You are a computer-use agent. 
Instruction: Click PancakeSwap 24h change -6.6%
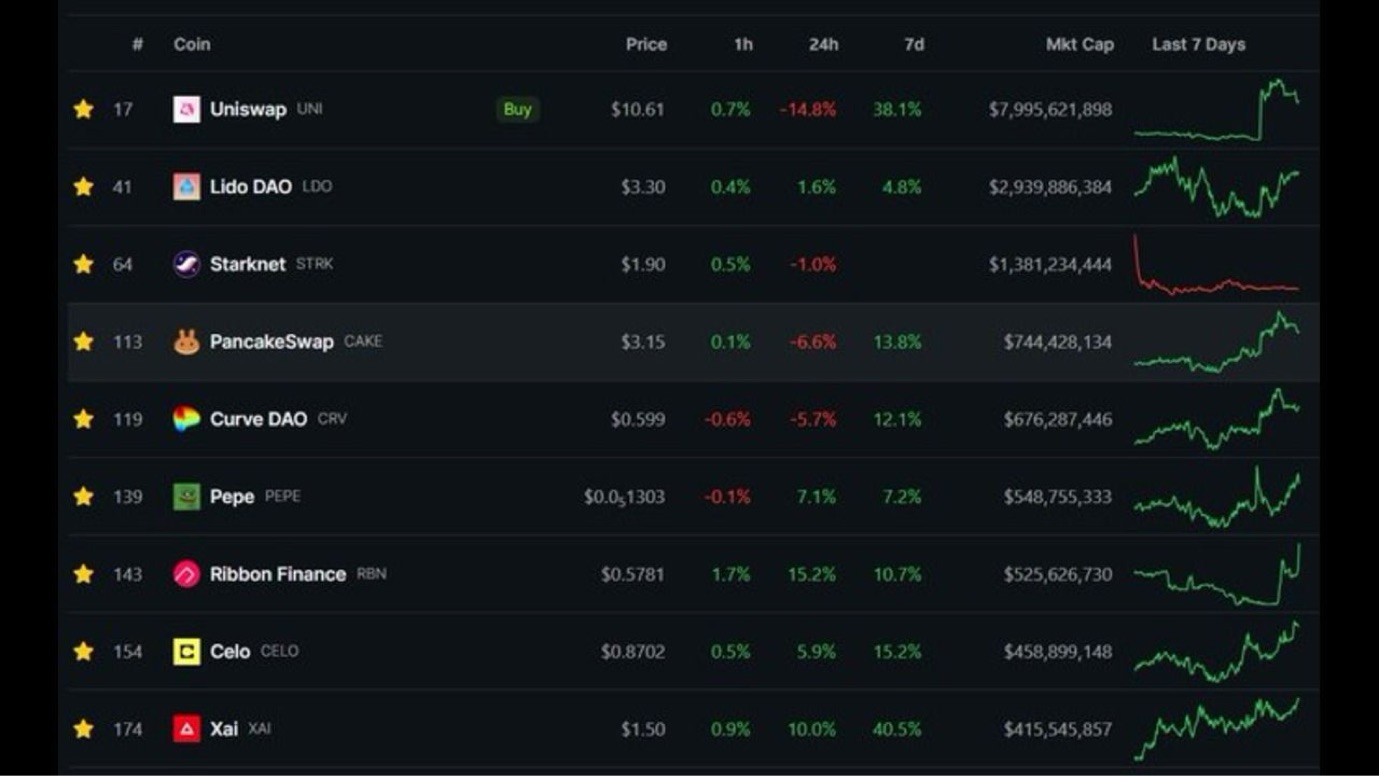click(813, 342)
